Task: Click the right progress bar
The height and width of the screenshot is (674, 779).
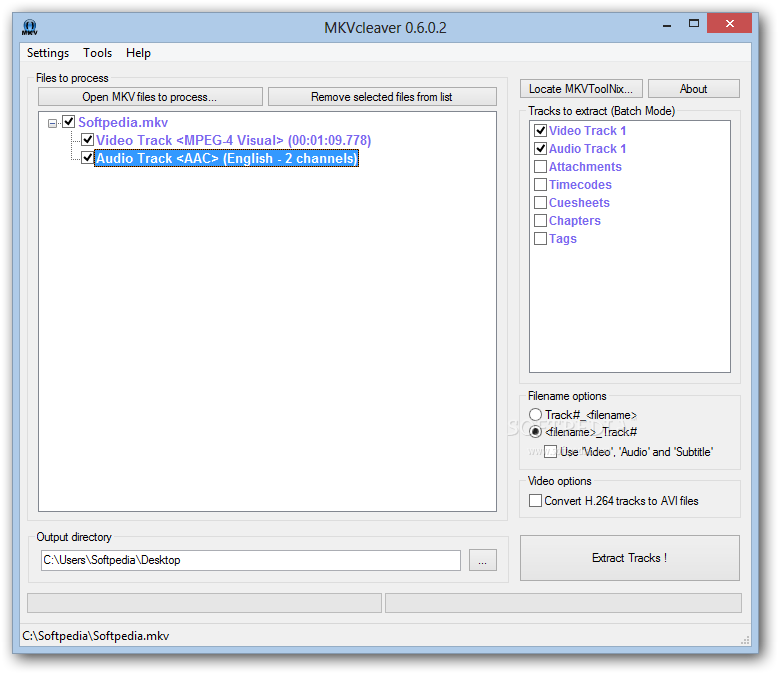Action: (x=563, y=603)
